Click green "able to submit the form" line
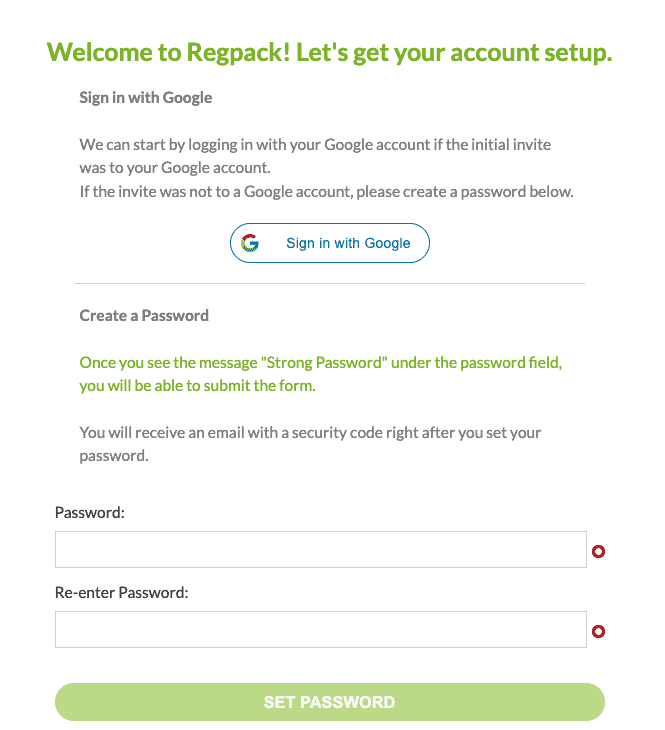Image resolution: width=665 pixels, height=730 pixels. coord(197,386)
